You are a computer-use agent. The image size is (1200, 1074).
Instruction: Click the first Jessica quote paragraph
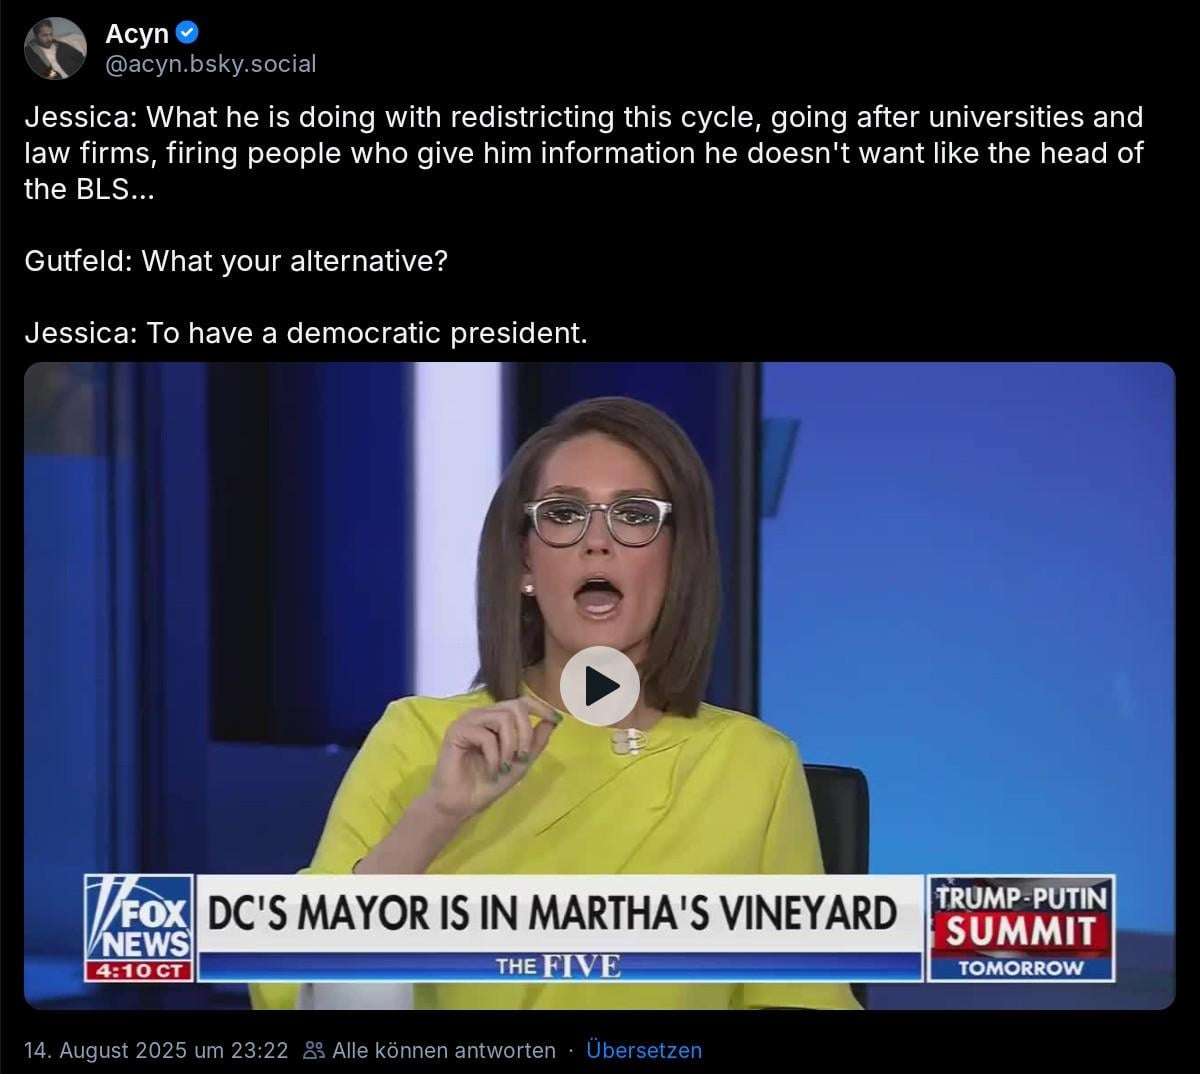click(x=585, y=153)
